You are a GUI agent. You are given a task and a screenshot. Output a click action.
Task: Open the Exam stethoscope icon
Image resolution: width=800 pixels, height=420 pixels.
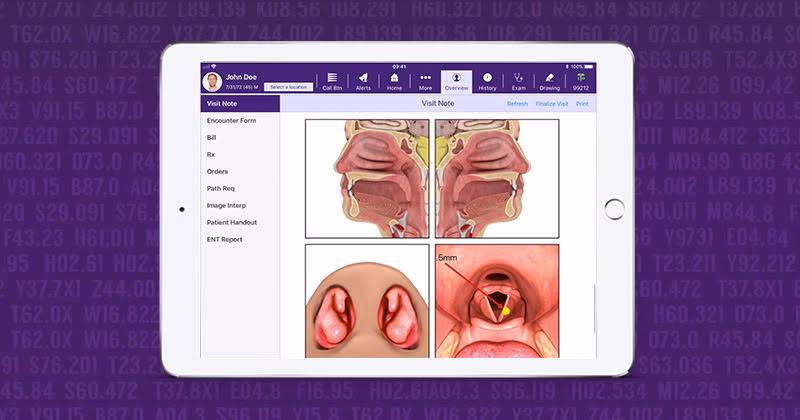pyautogui.click(x=518, y=81)
